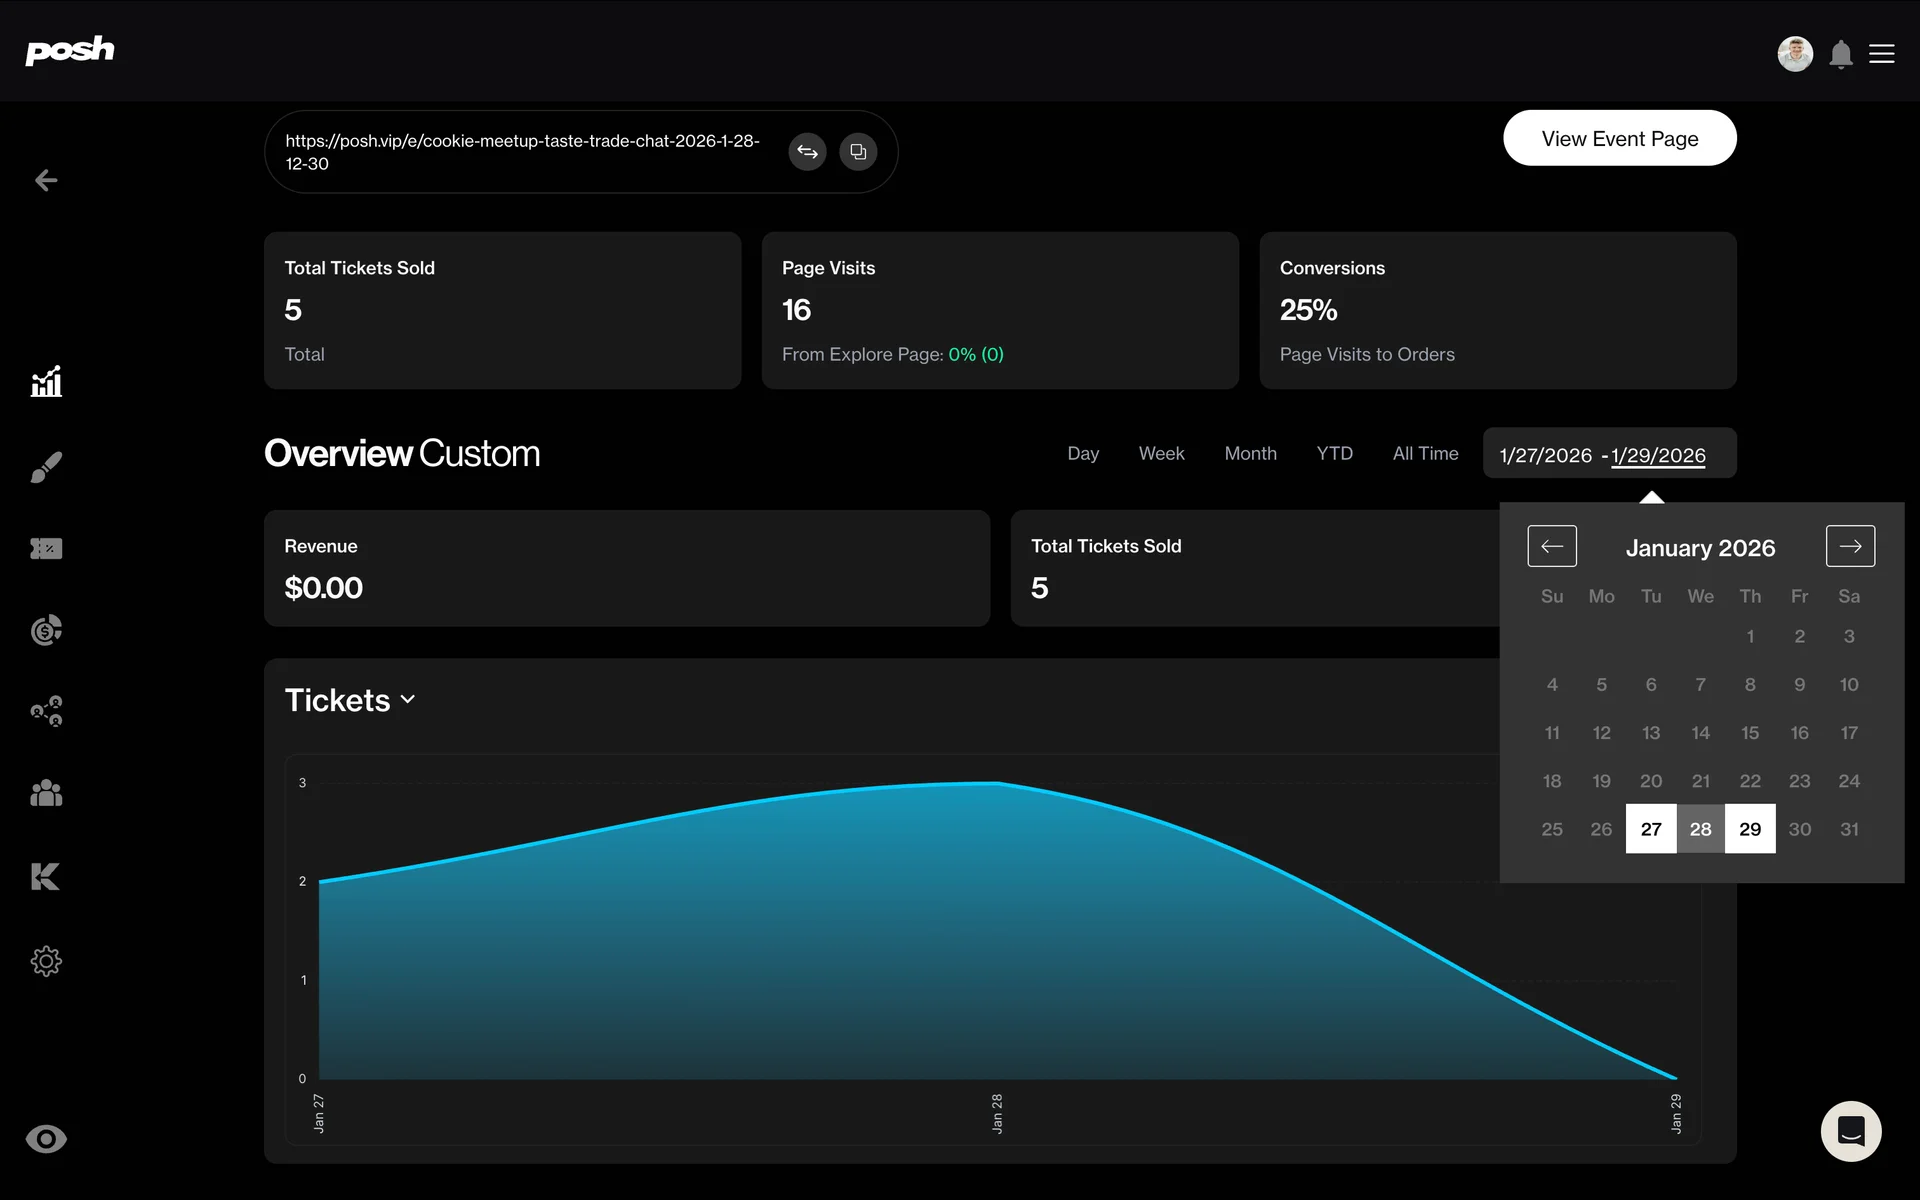Go to next month in calendar
The height and width of the screenshot is (1200, 1920).
click(x=1850, y=546)
